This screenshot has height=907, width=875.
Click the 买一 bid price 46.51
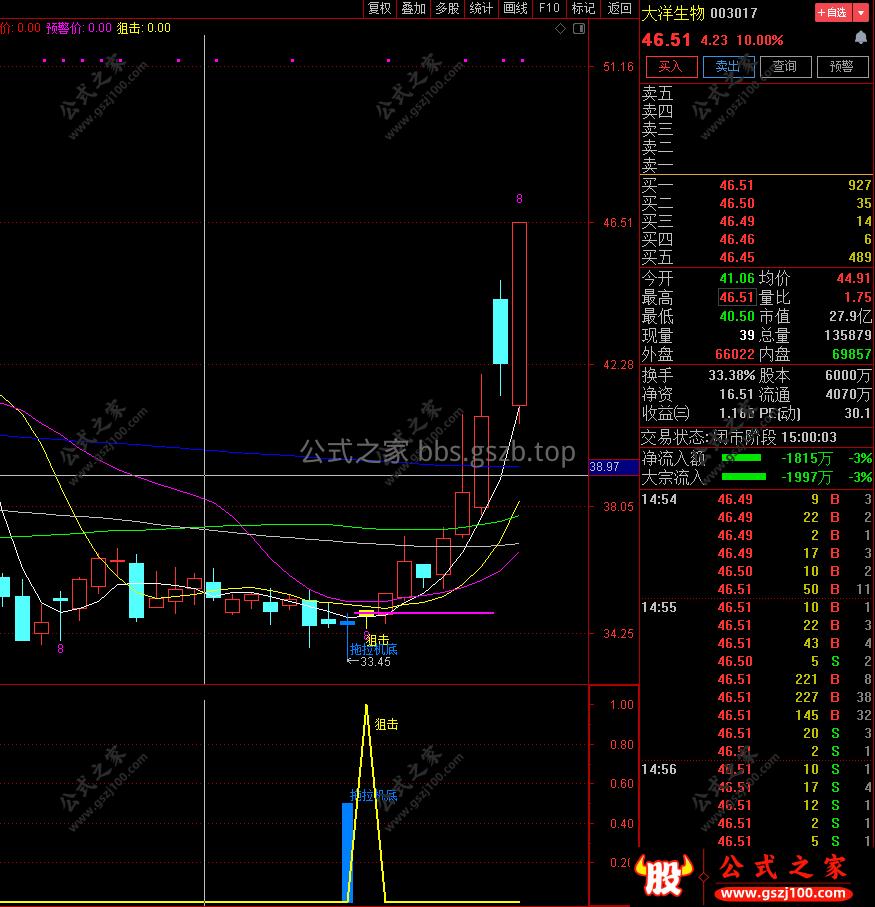736,185
